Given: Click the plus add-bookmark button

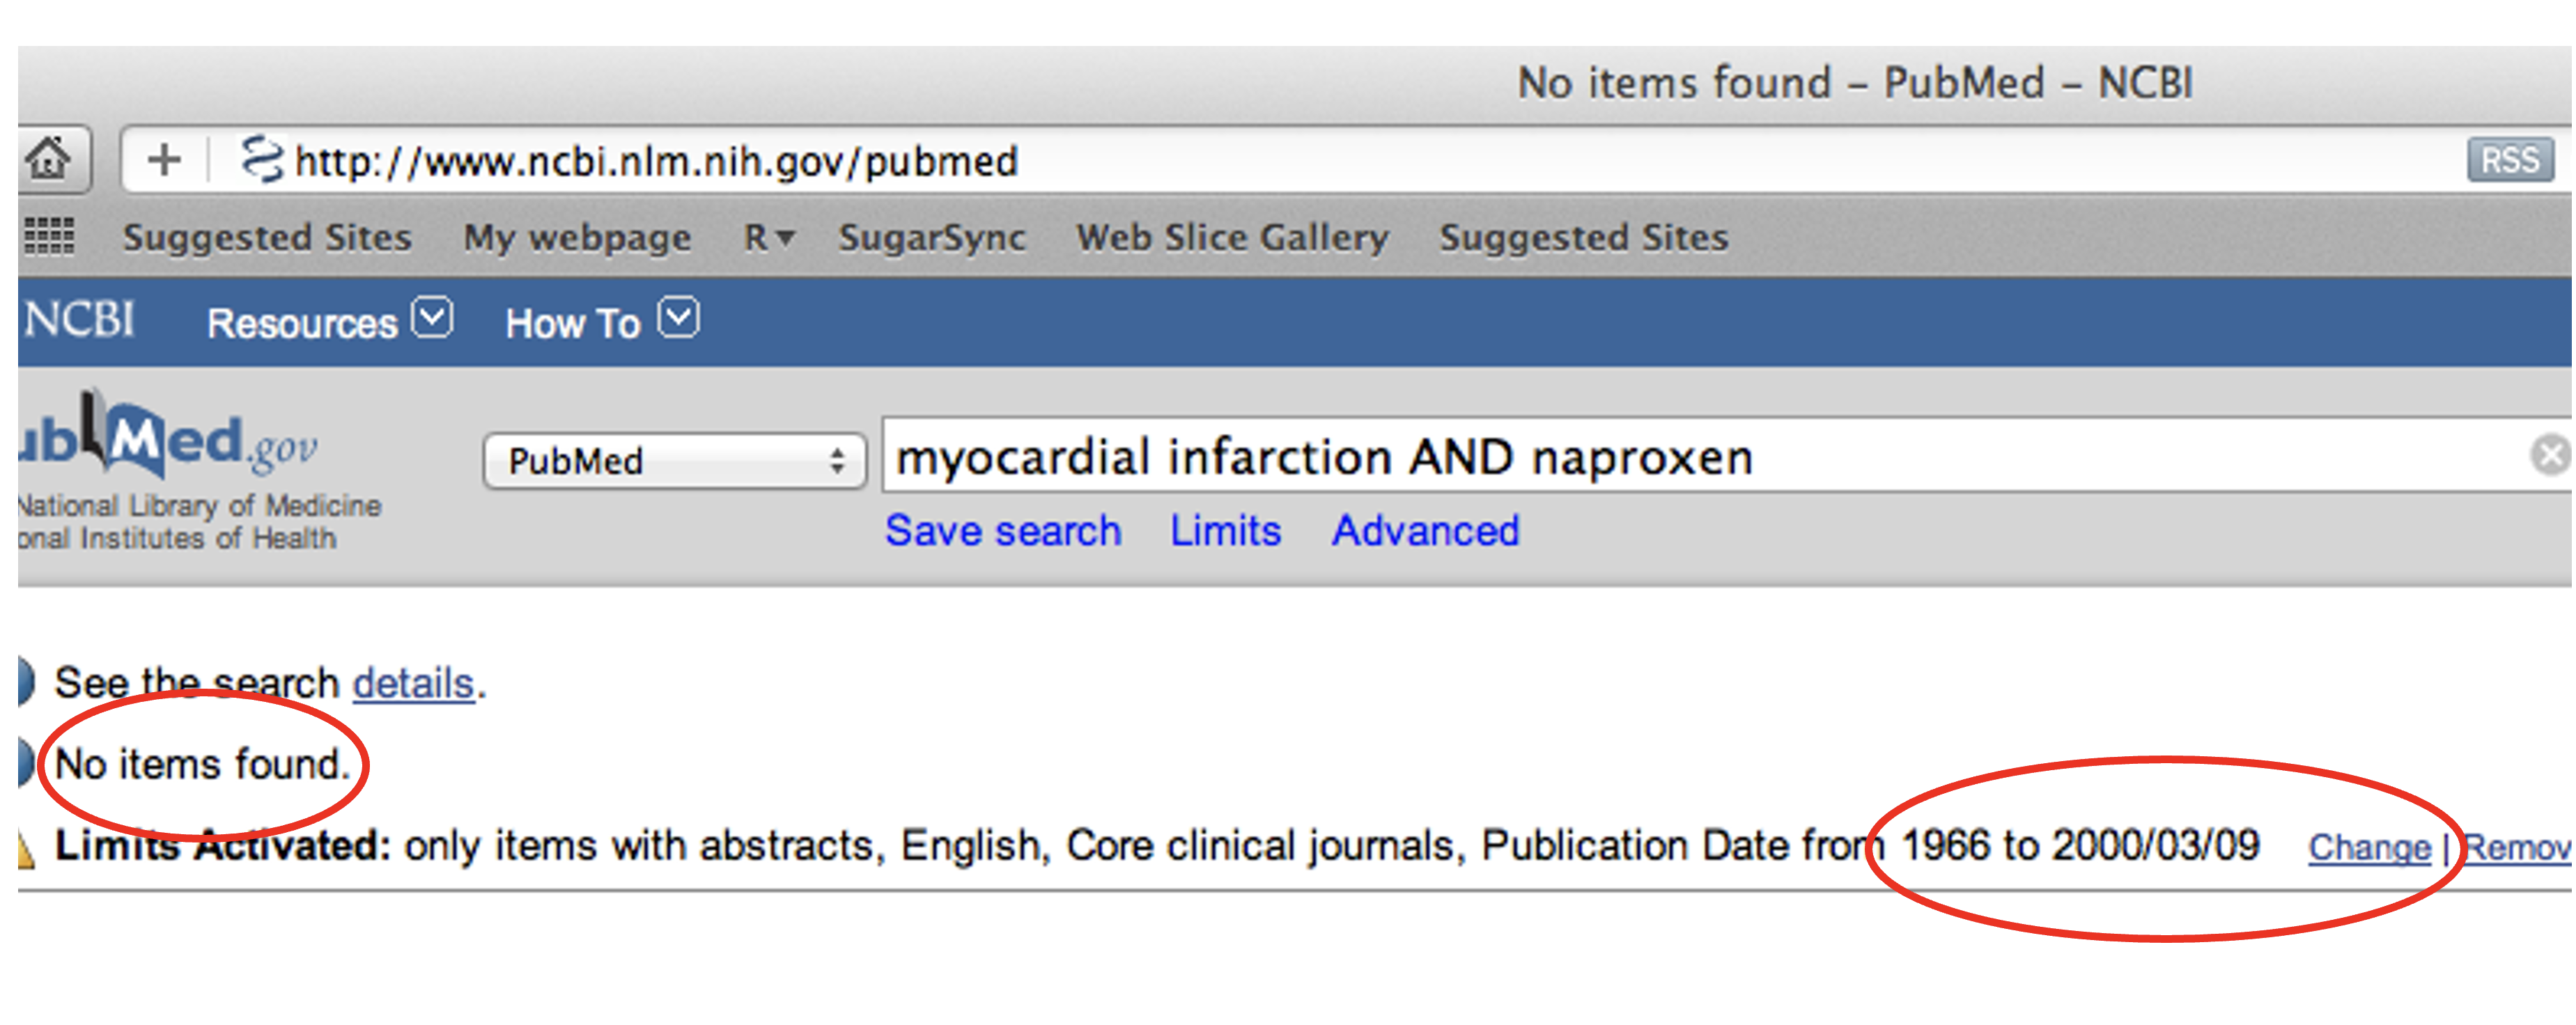Looking at the screenshot, I should [x=164, y=159].
